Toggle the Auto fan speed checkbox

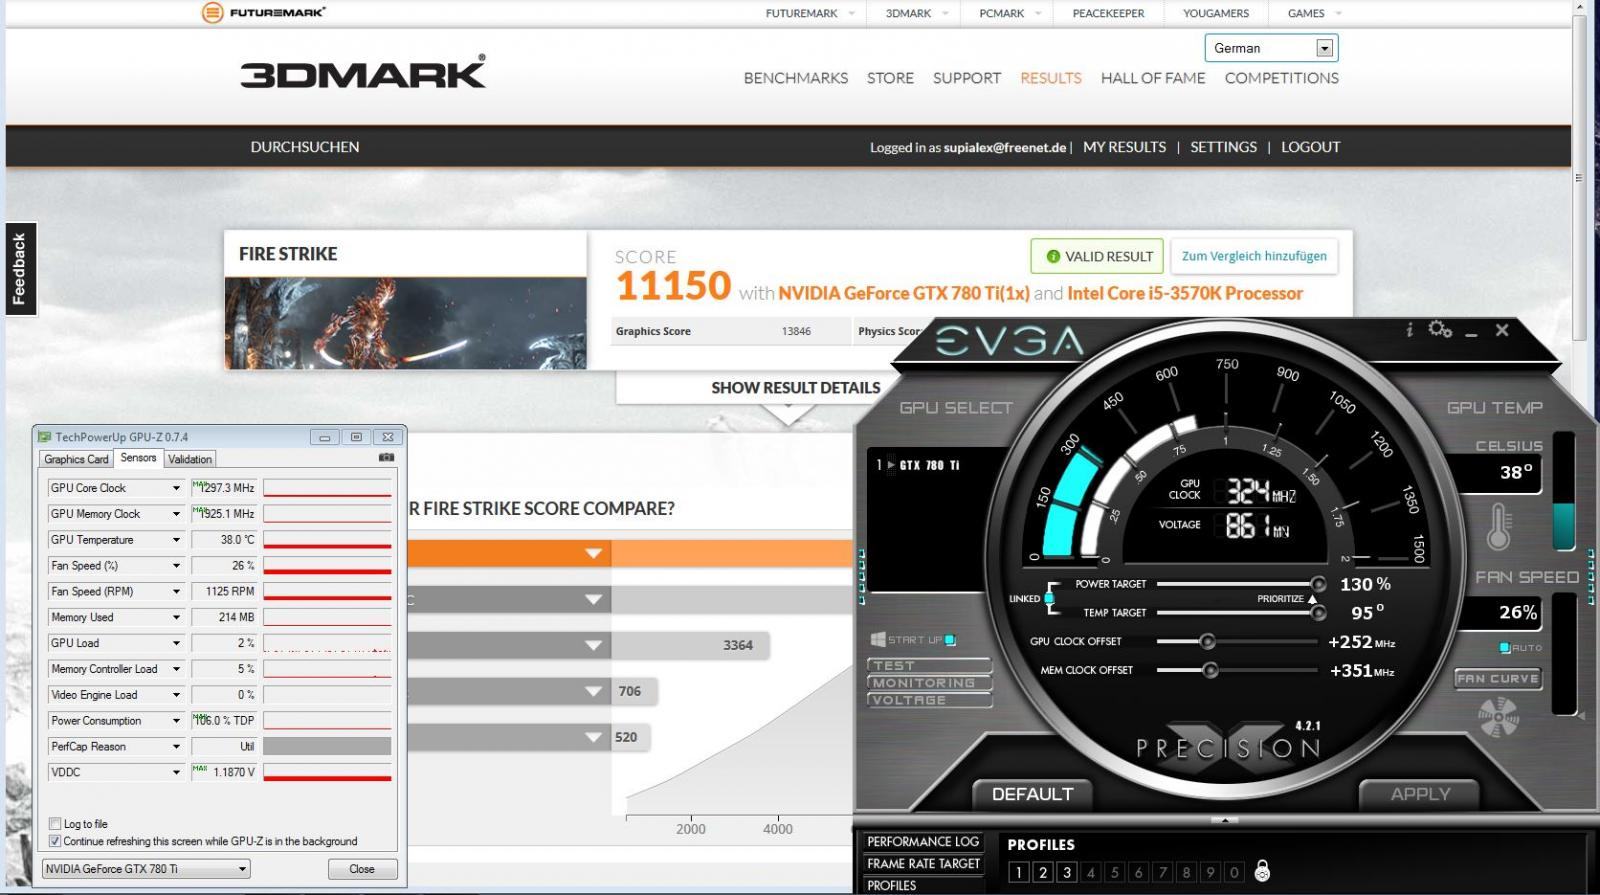coord(1504,648)
